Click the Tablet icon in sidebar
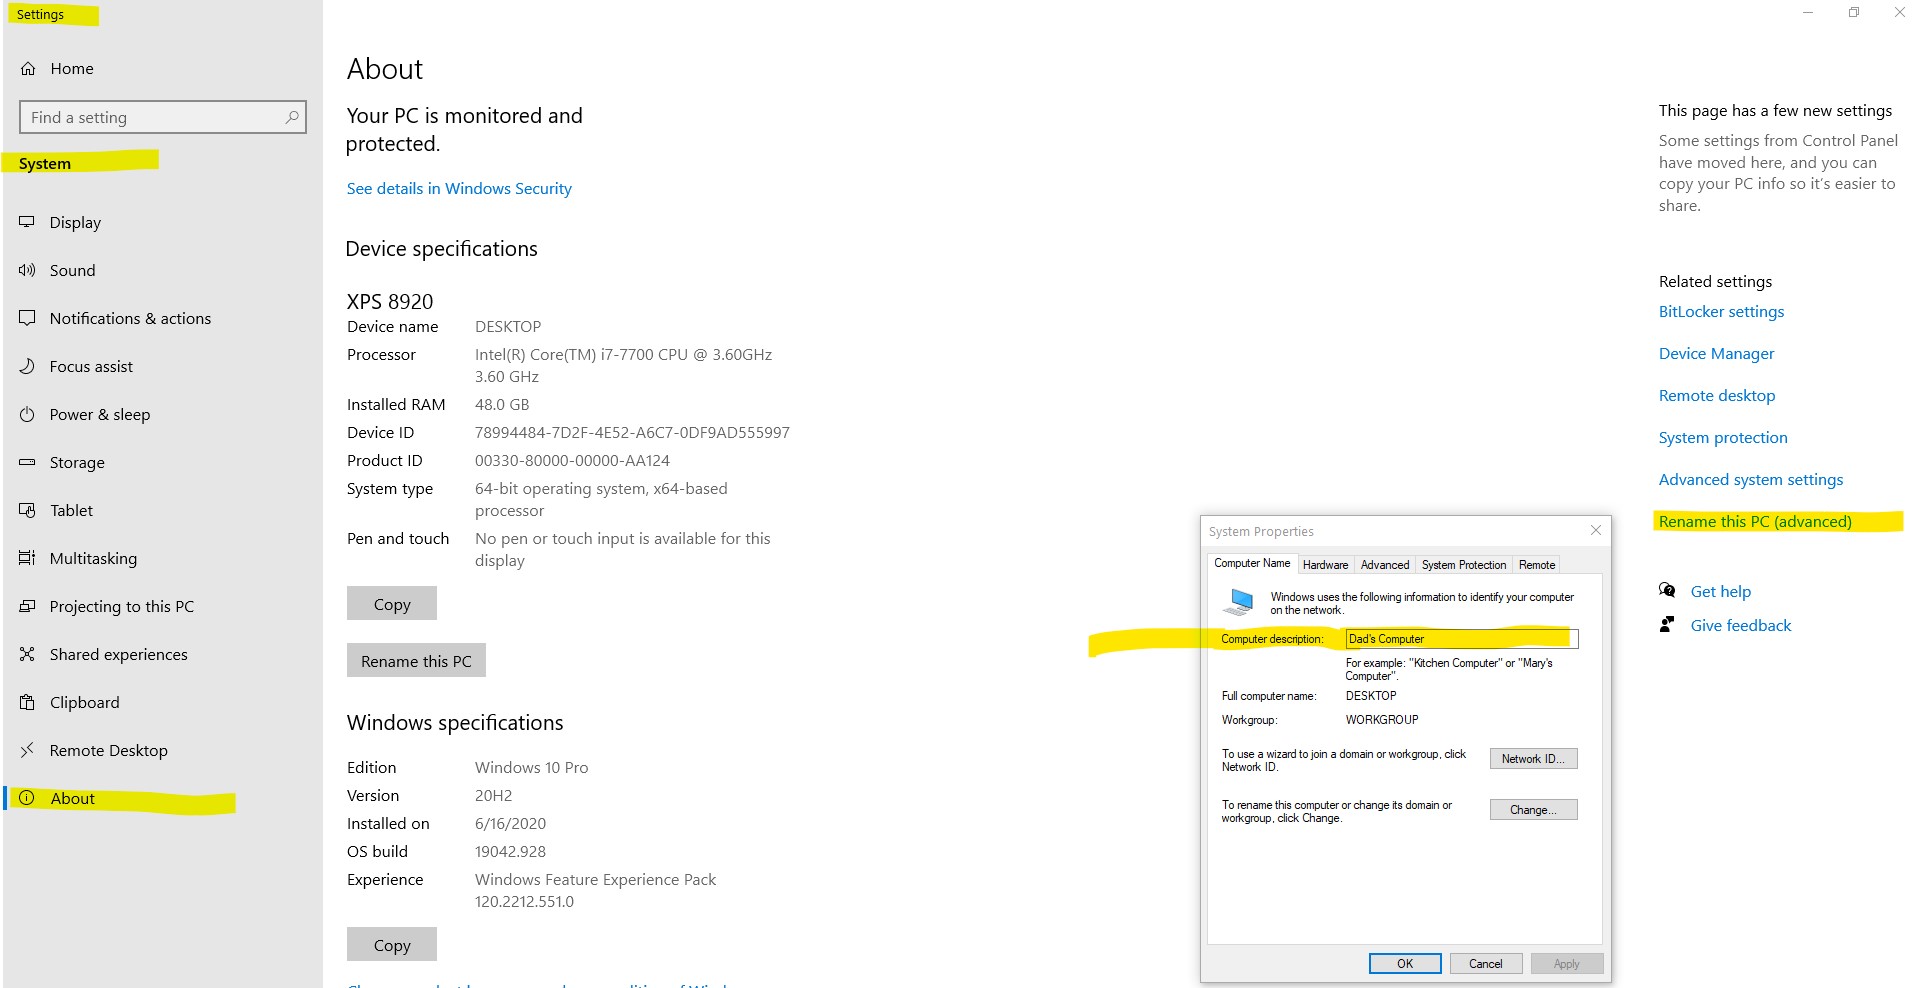1923x988 pixels. 27,510
